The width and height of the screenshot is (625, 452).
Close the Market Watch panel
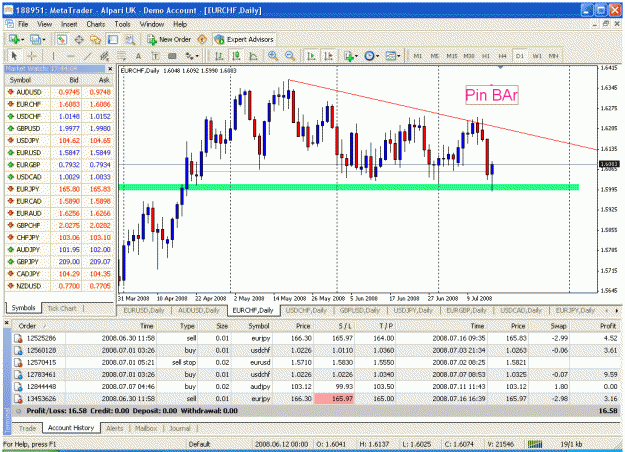[110, 69]
